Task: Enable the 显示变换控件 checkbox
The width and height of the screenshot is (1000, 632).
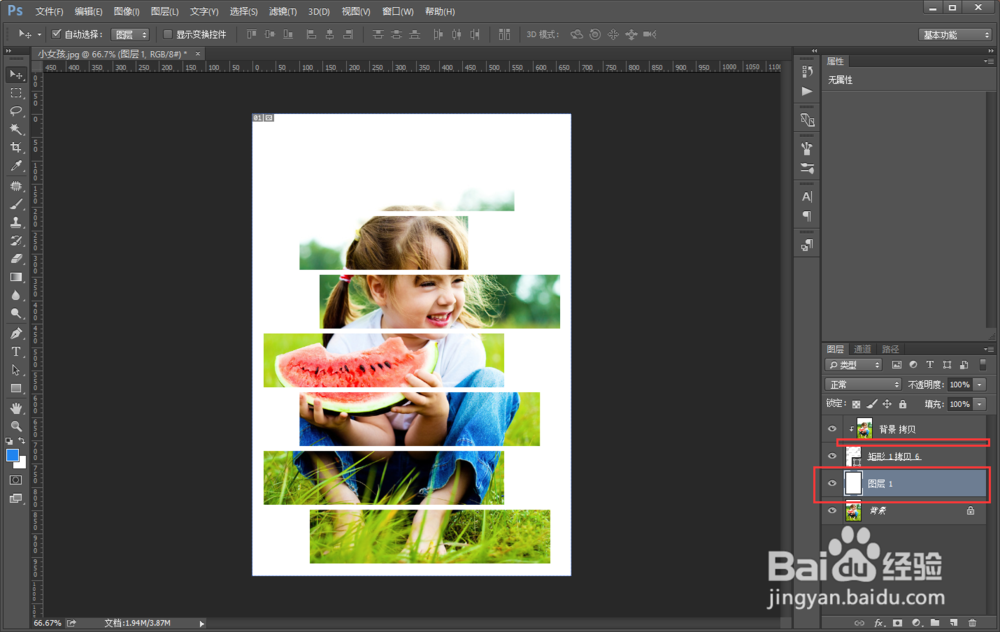Action: [168, 34]
